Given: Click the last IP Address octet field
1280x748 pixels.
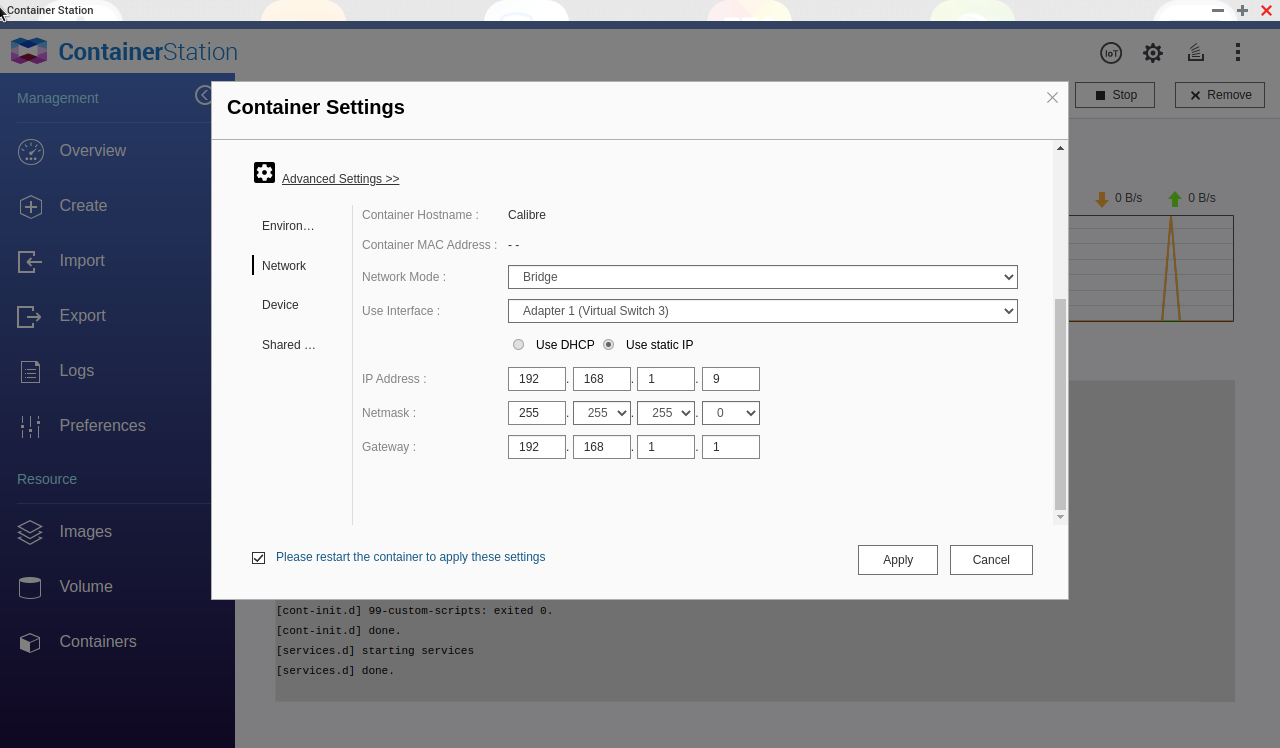Looking at the screenshot, I should pyautogui.click(x=730, y=379).
